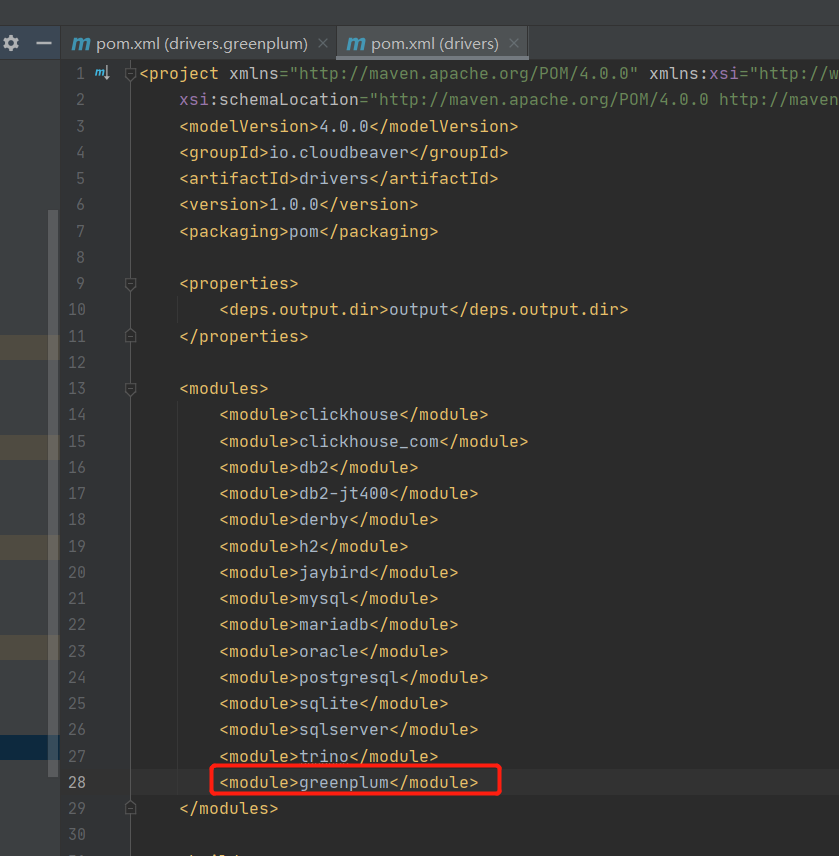The height and width of the screenshot is (856, 839).
Task: Close the pom.xml (drivers) tab
Action: 514,43
